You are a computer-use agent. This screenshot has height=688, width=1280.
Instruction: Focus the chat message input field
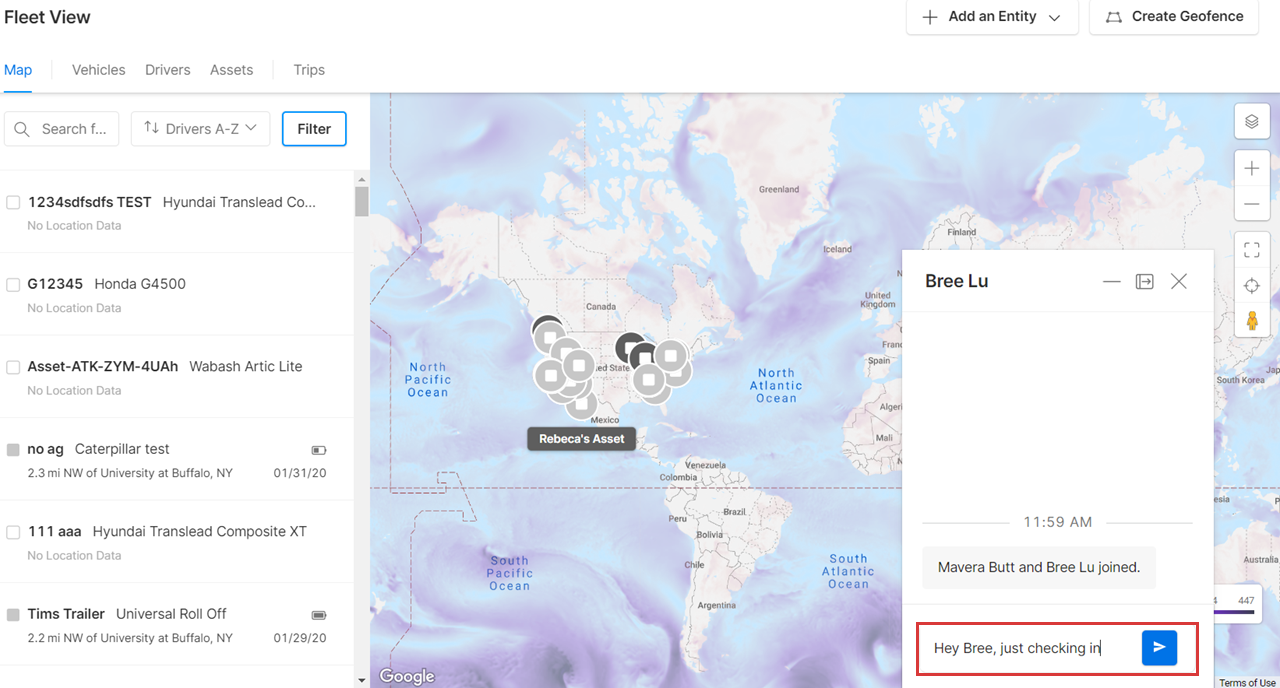pyautogui.click(x=1030, y=648)
